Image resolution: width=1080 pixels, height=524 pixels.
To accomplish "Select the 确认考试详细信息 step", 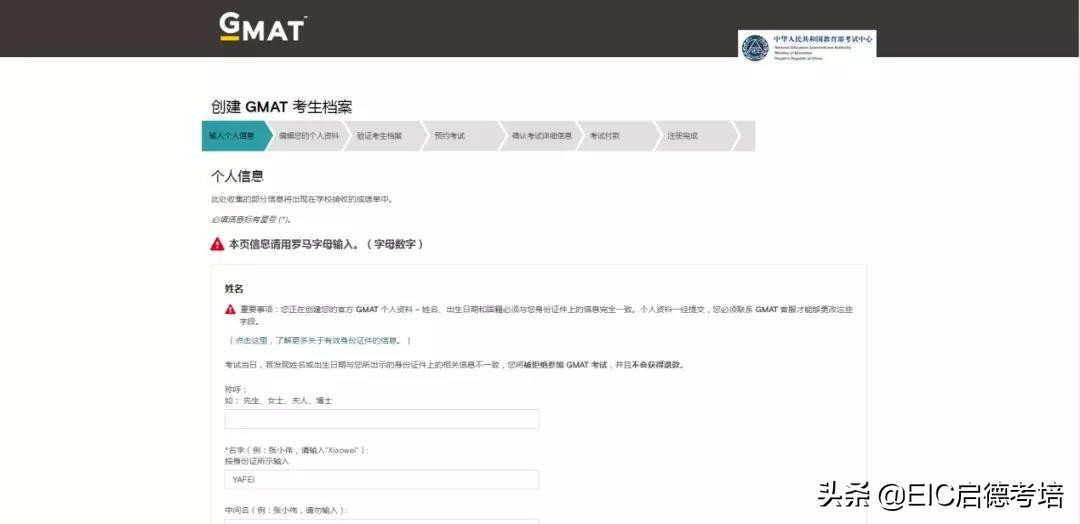I will click(x=542, y=136).
